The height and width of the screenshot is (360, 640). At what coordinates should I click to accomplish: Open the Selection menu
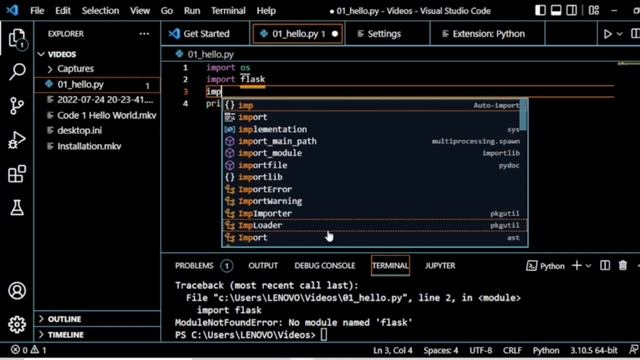pos(100,11)
